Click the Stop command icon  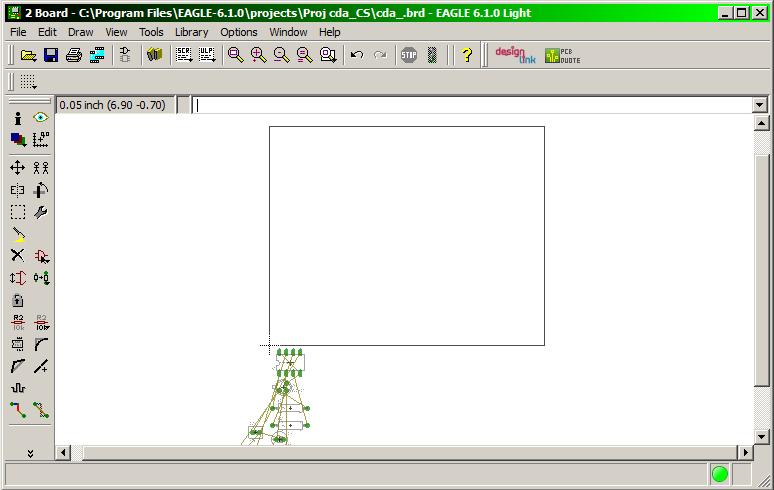pos(409,55)
